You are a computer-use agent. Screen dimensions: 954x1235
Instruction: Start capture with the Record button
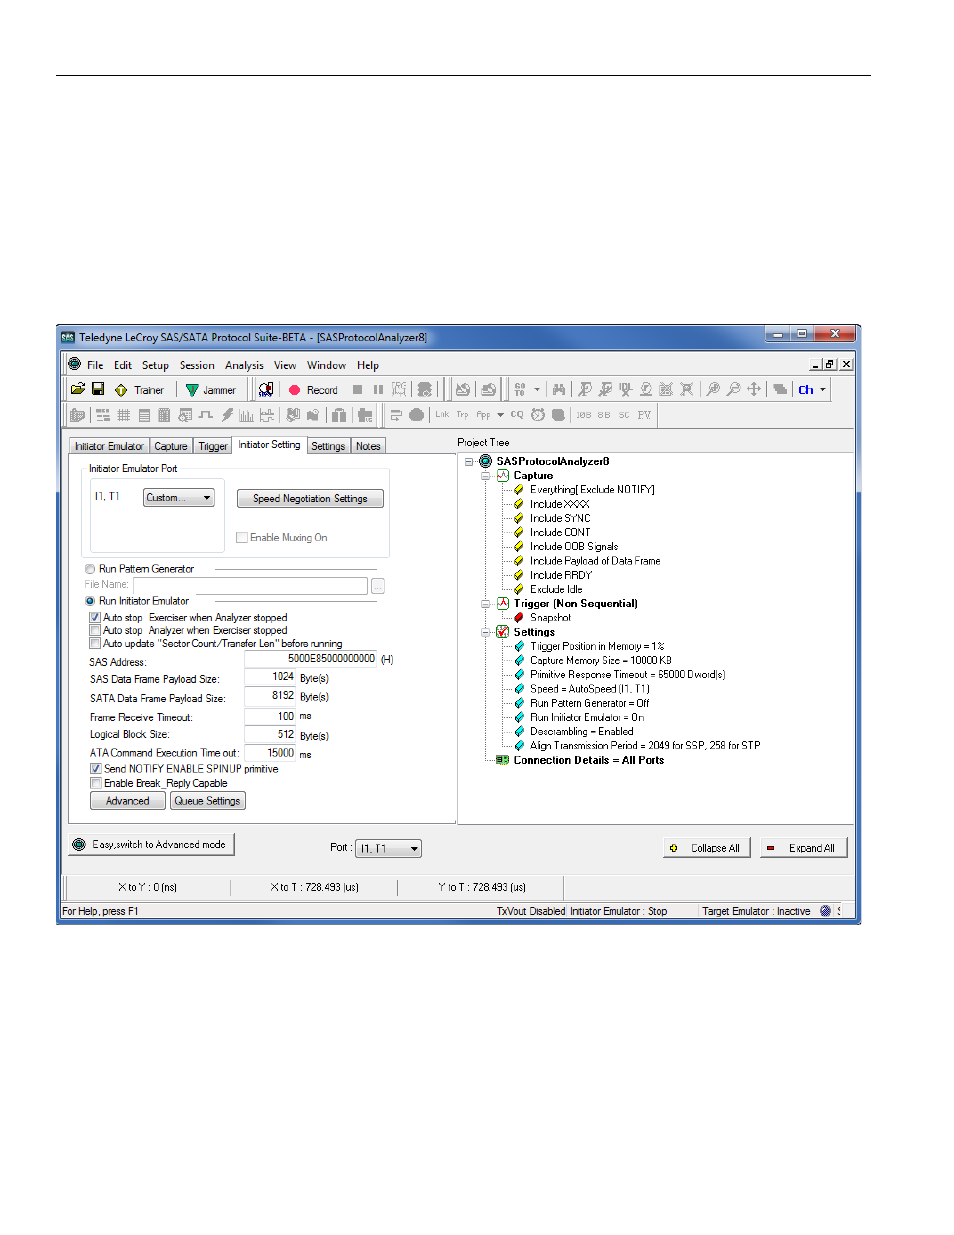pos(313,390)
